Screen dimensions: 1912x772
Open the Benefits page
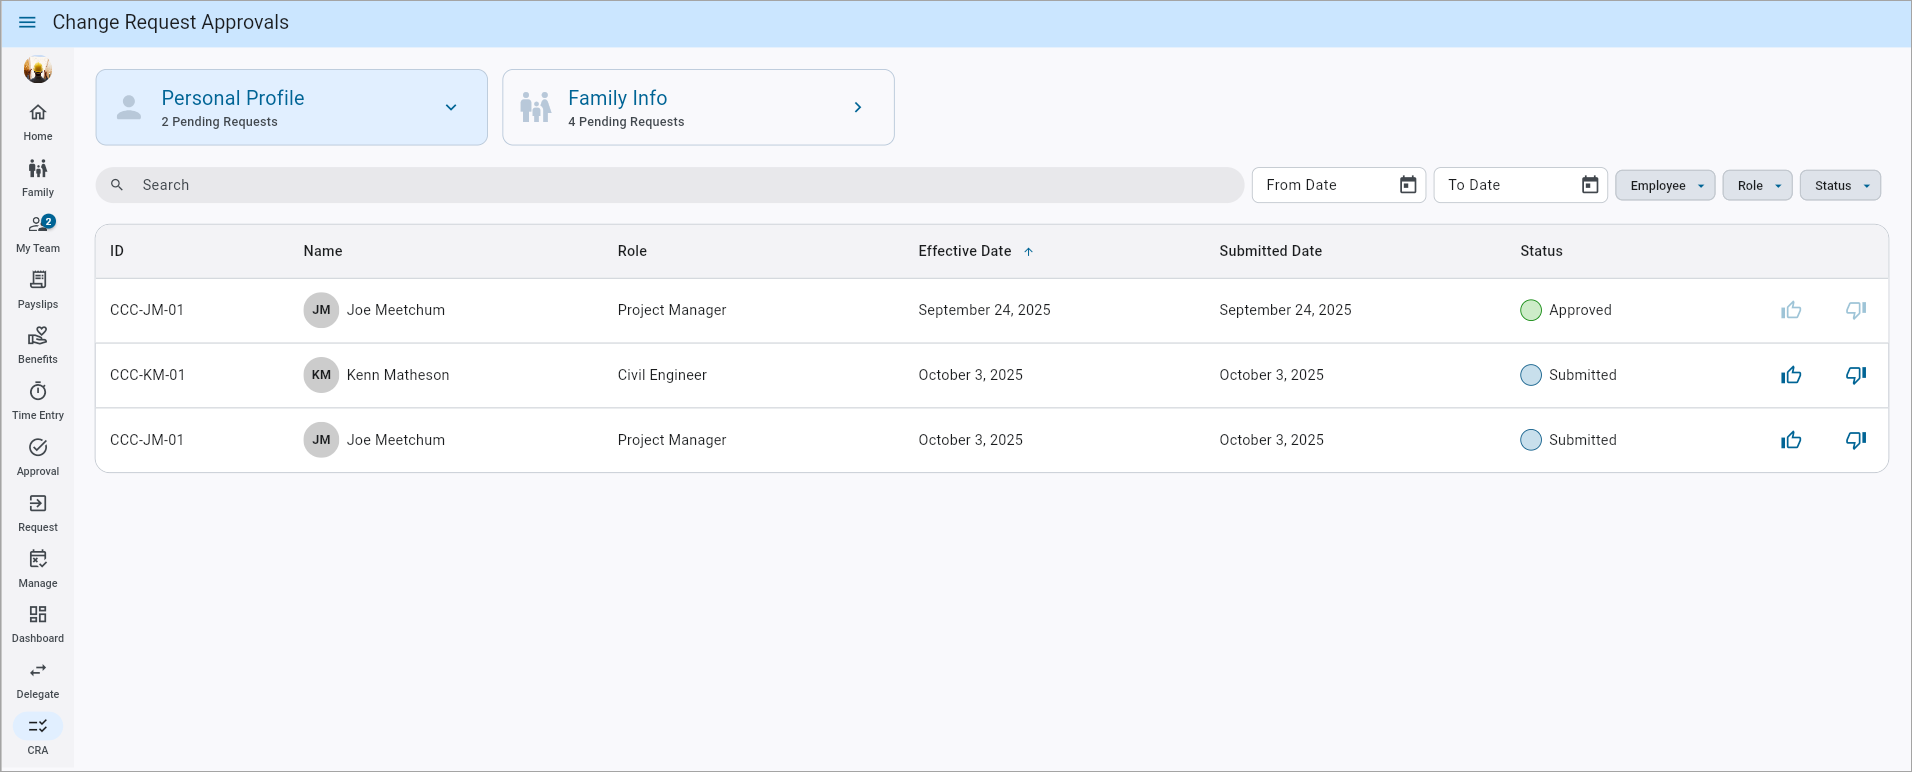38,345
